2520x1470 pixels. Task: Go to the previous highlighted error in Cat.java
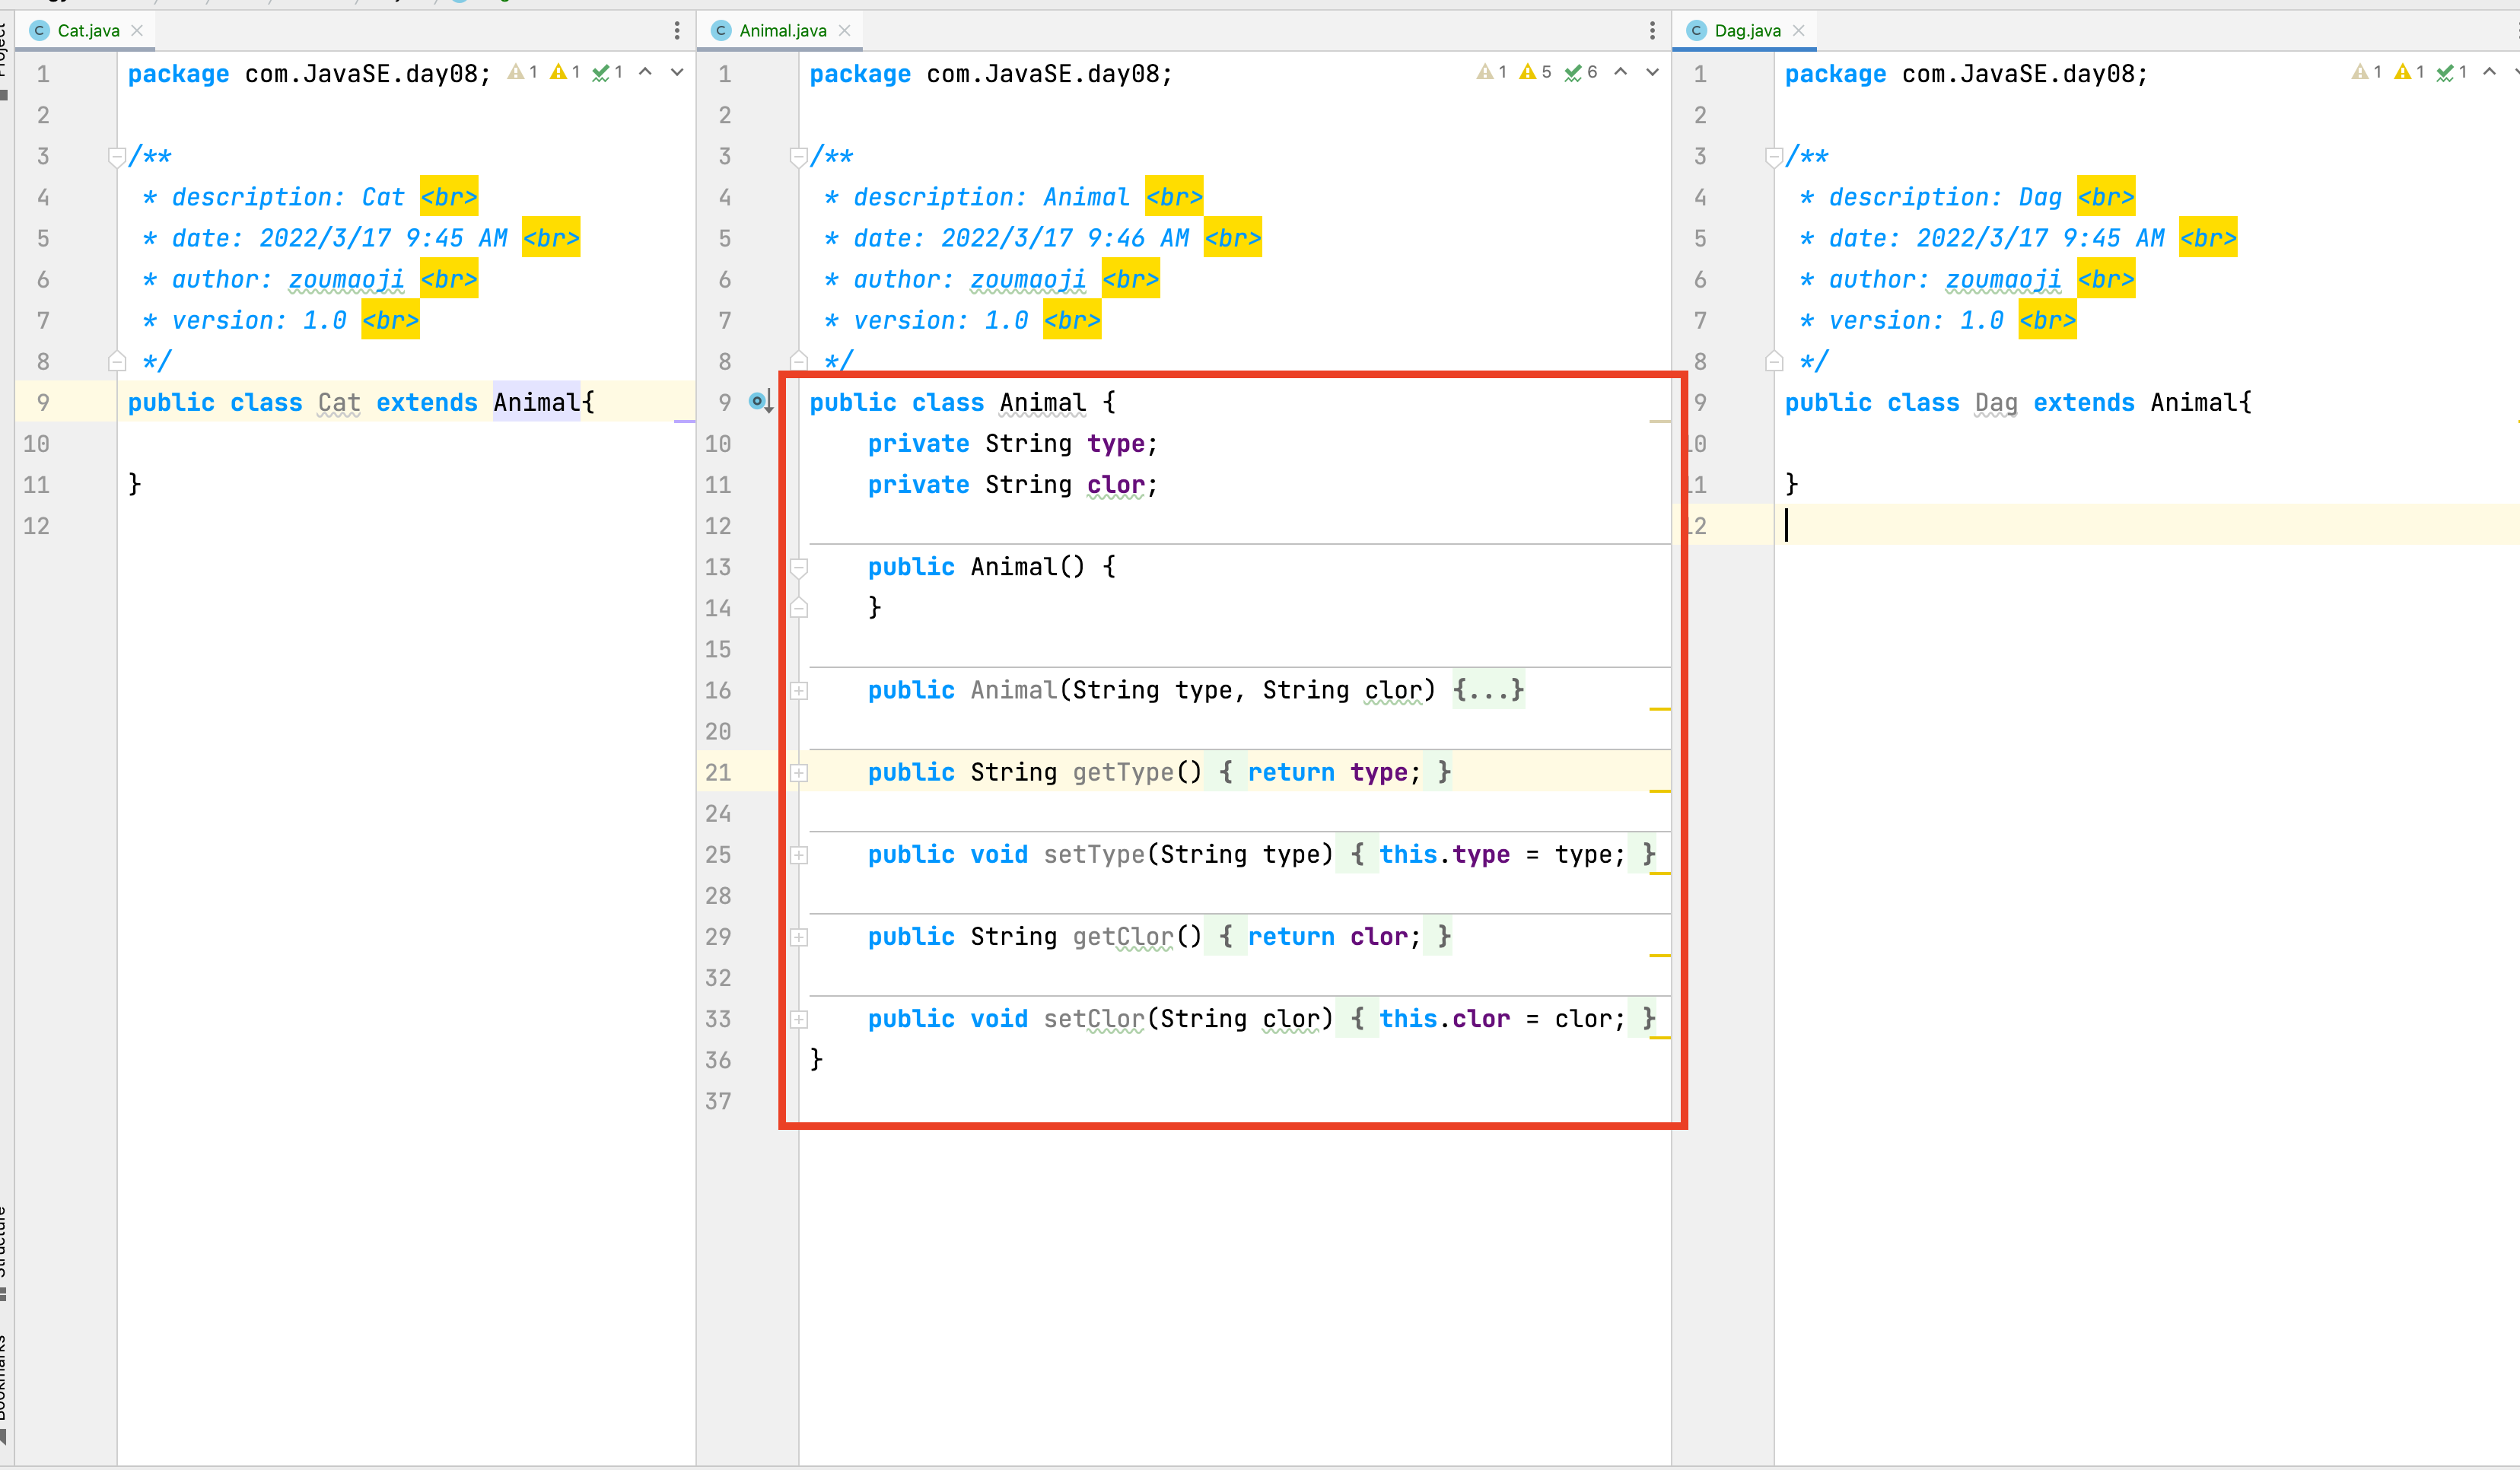click(x=646, y=72)
